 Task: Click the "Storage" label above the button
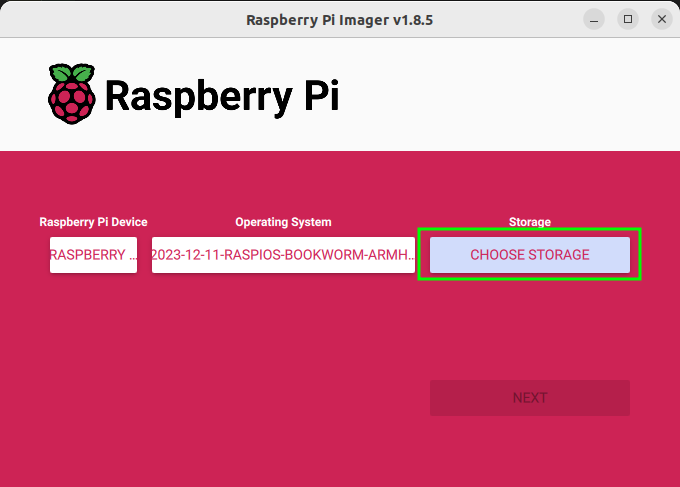(529, 222)
